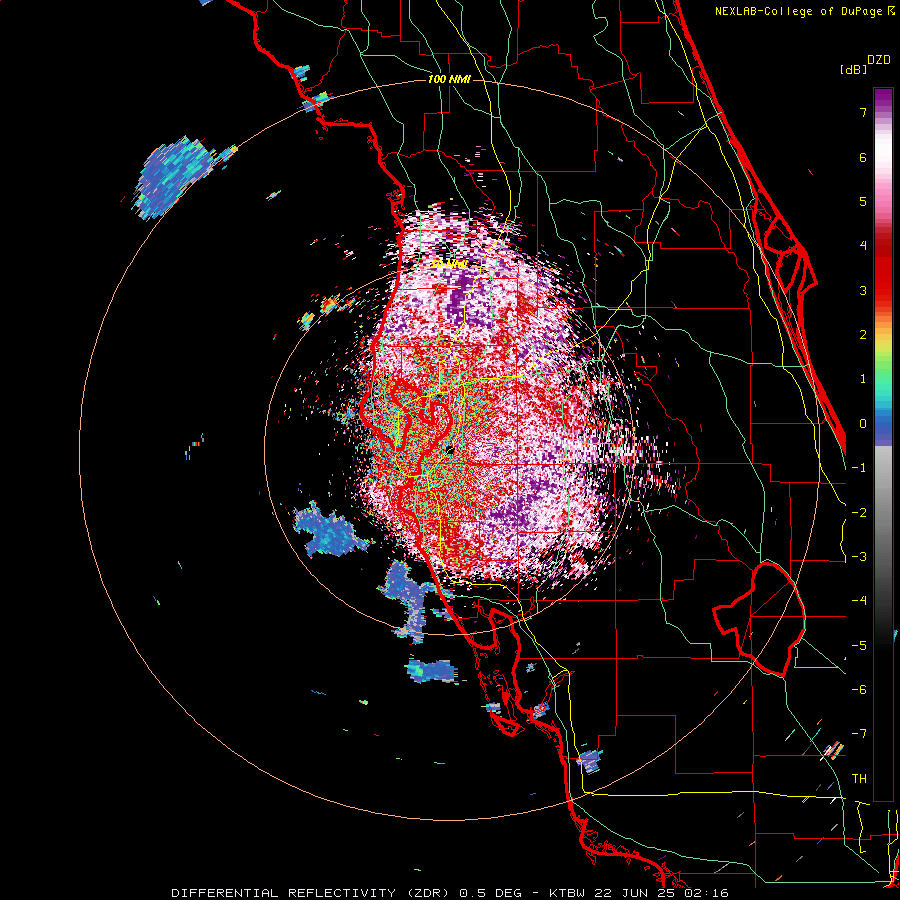Click the color scale value -7
The width and height of the screenshot is (900, 900).
(x=859, y=734)
